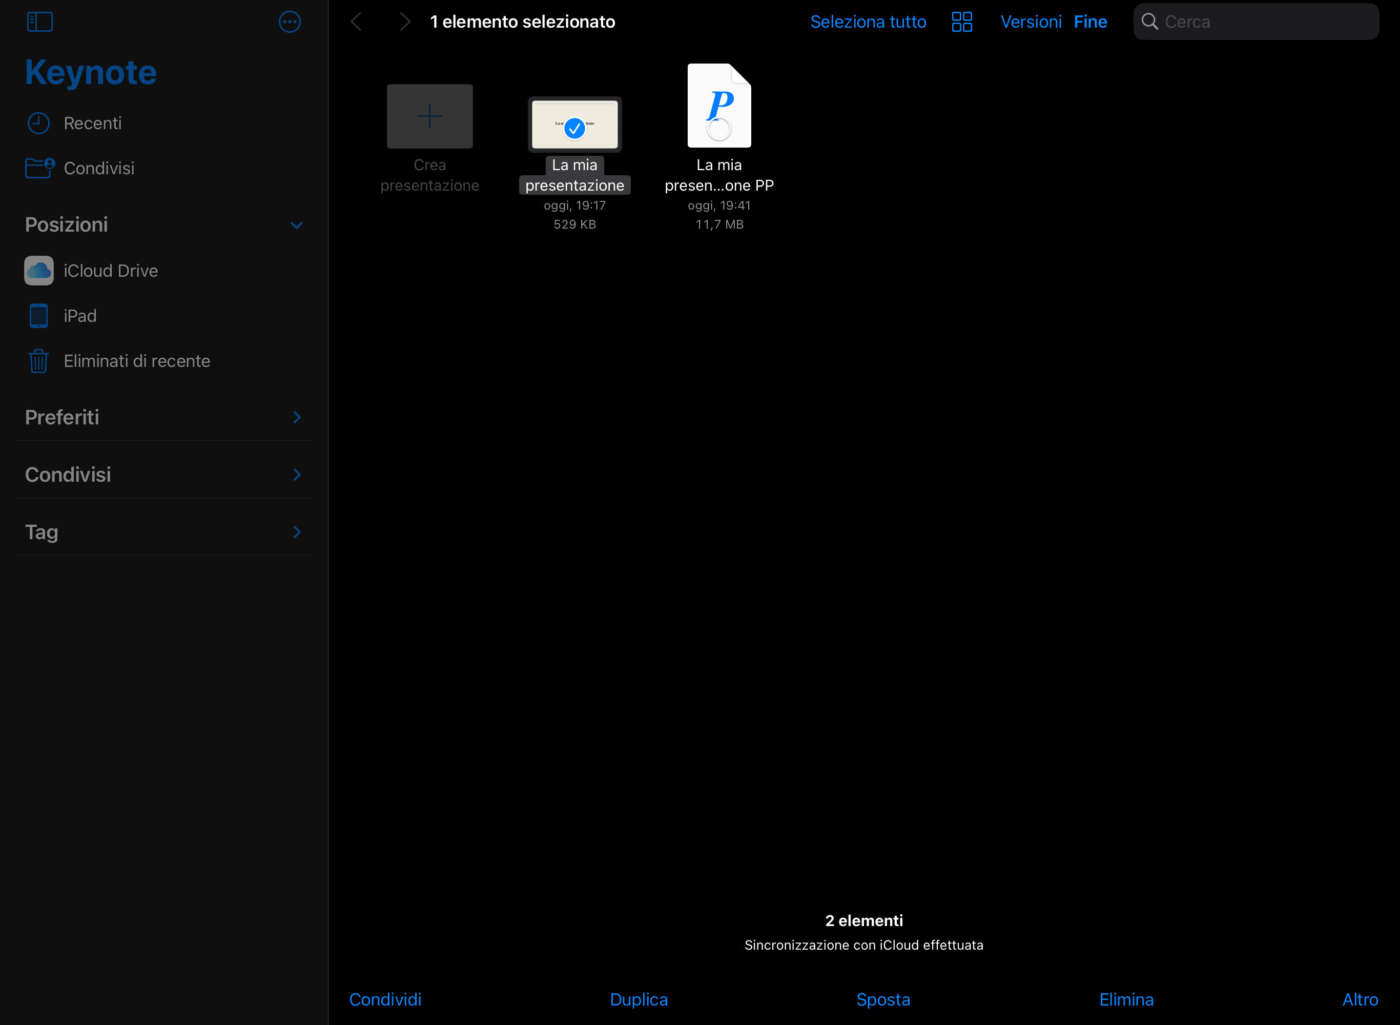Tap Seleziona tutto

tap(868, 21)
